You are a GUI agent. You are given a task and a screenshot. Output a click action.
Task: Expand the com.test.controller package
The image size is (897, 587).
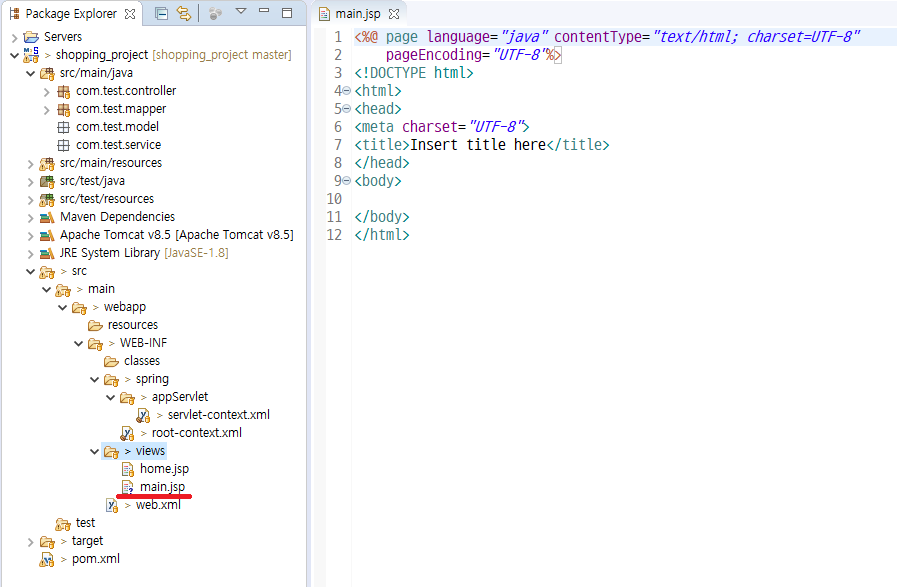click(46, 92)
